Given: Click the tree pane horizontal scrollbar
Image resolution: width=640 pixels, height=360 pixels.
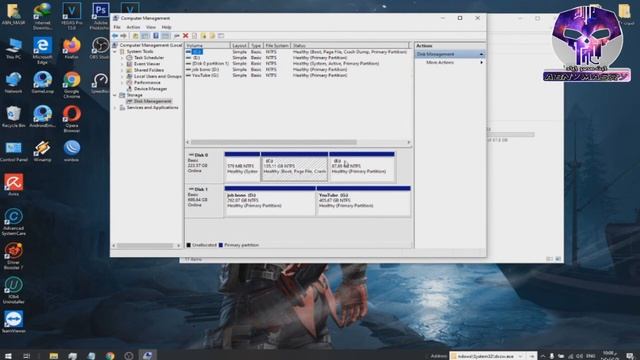Looking at the screenshot, I should [x=145, y=246].
